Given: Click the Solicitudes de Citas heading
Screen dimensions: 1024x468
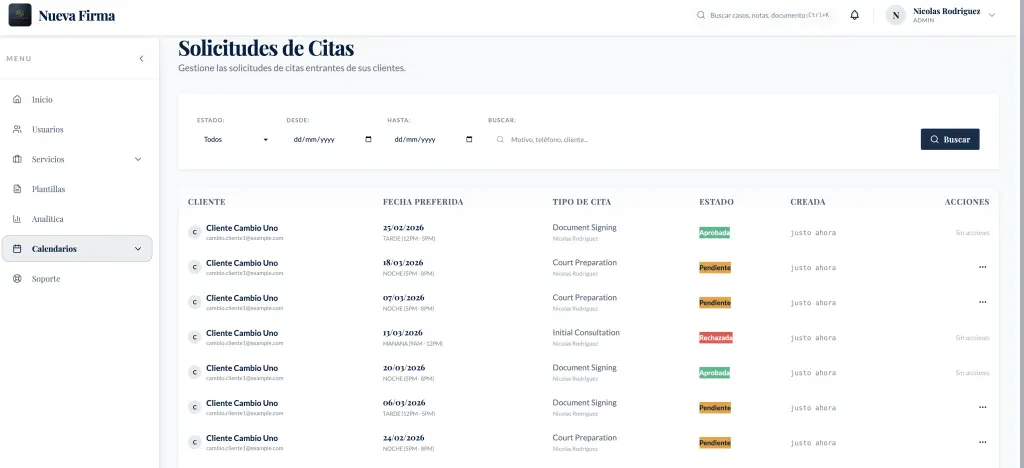Looking at the screenshot, I should [266, 48].
